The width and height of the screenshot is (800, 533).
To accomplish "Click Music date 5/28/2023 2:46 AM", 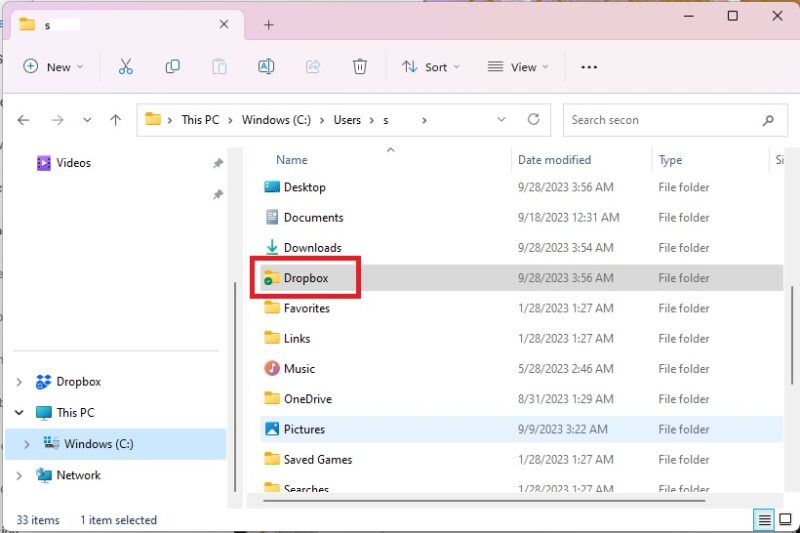I will (x=565, y=369).
